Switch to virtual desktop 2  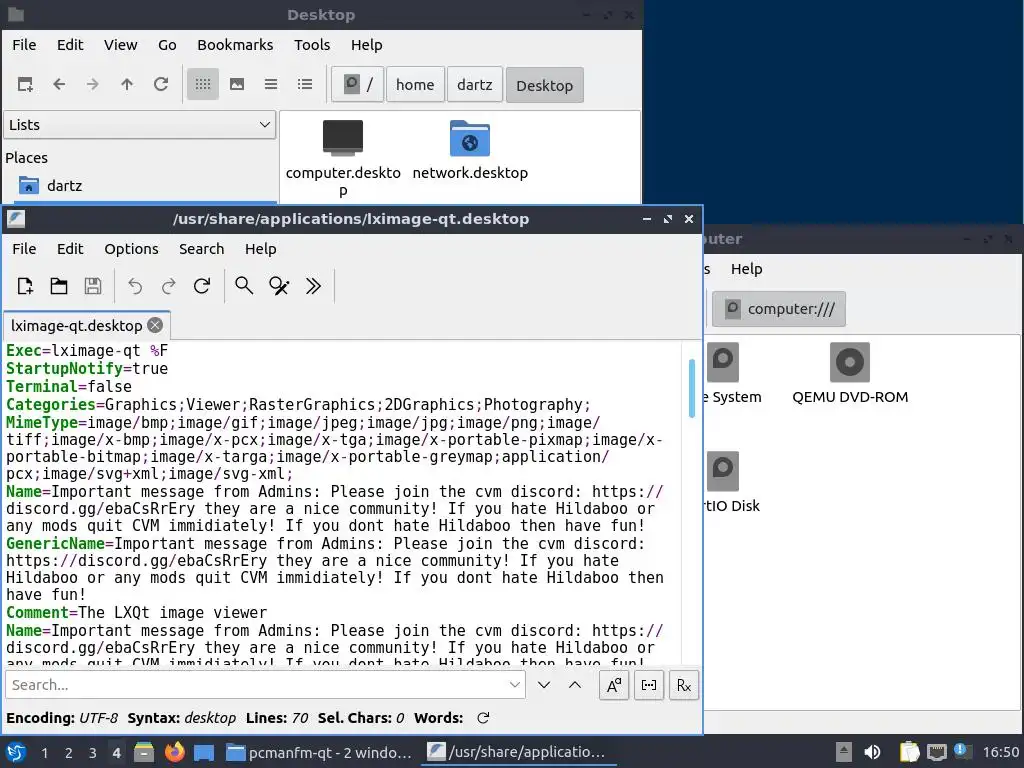(69, 753)
